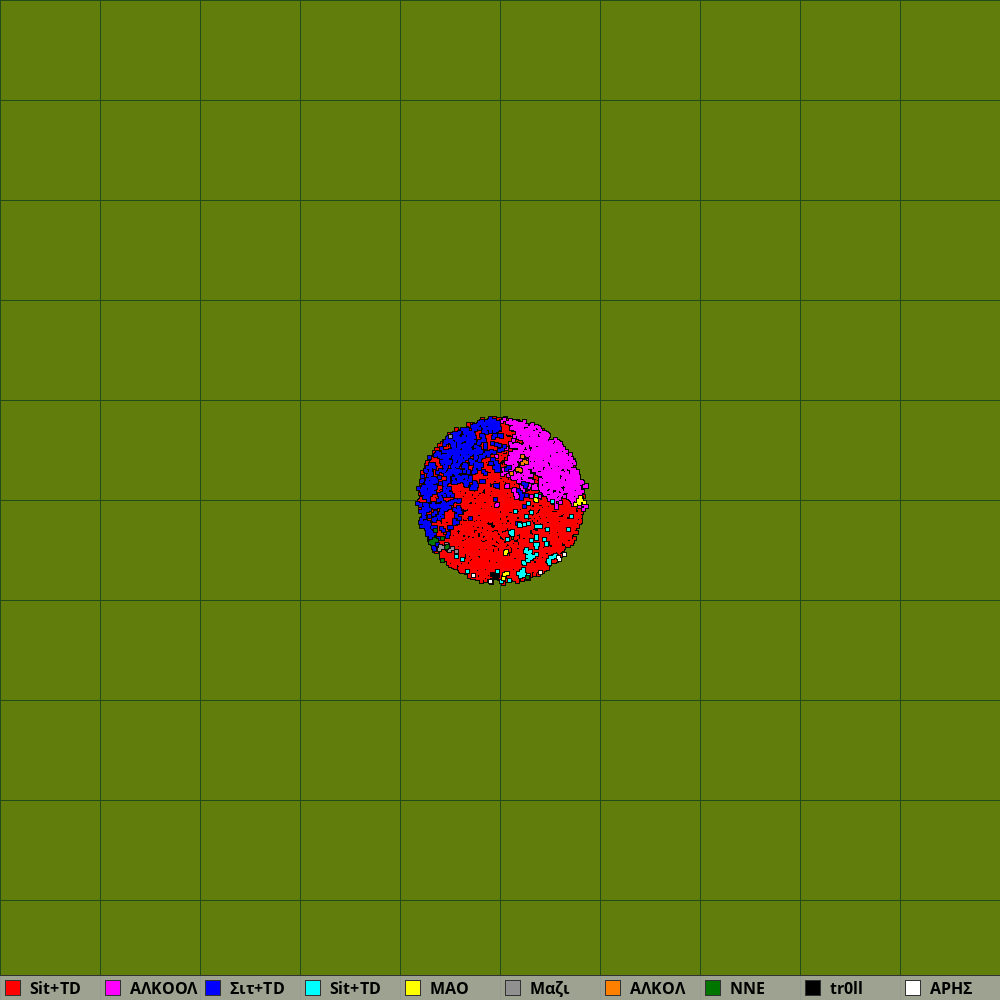The width and height of the screenshot is (1000, 1000).
Task: Click the cyan legend swatch for Sit+TD
Action: pos(313,988)
